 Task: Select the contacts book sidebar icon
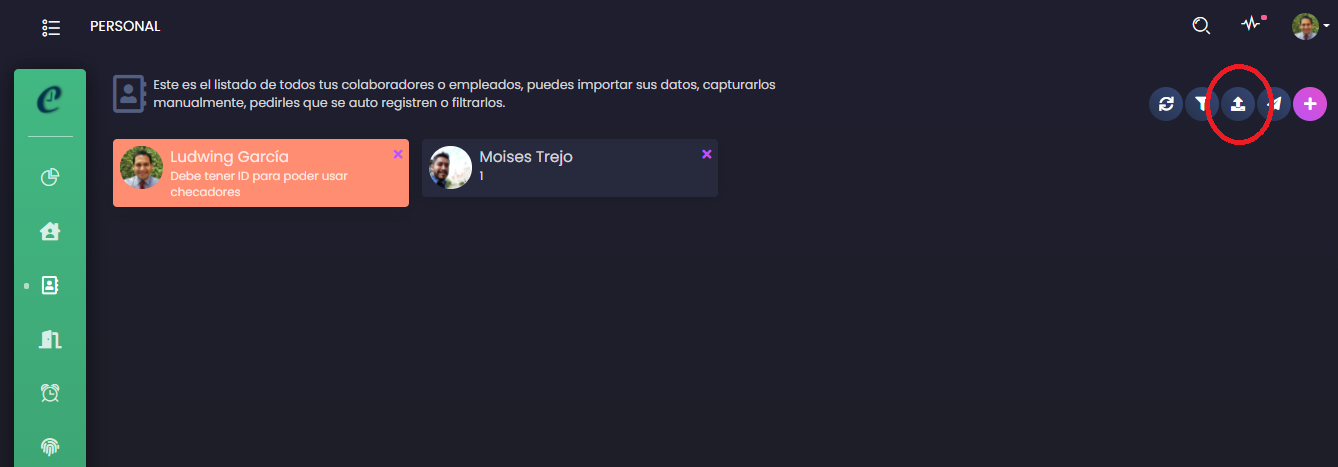click(x=50, y=286)
